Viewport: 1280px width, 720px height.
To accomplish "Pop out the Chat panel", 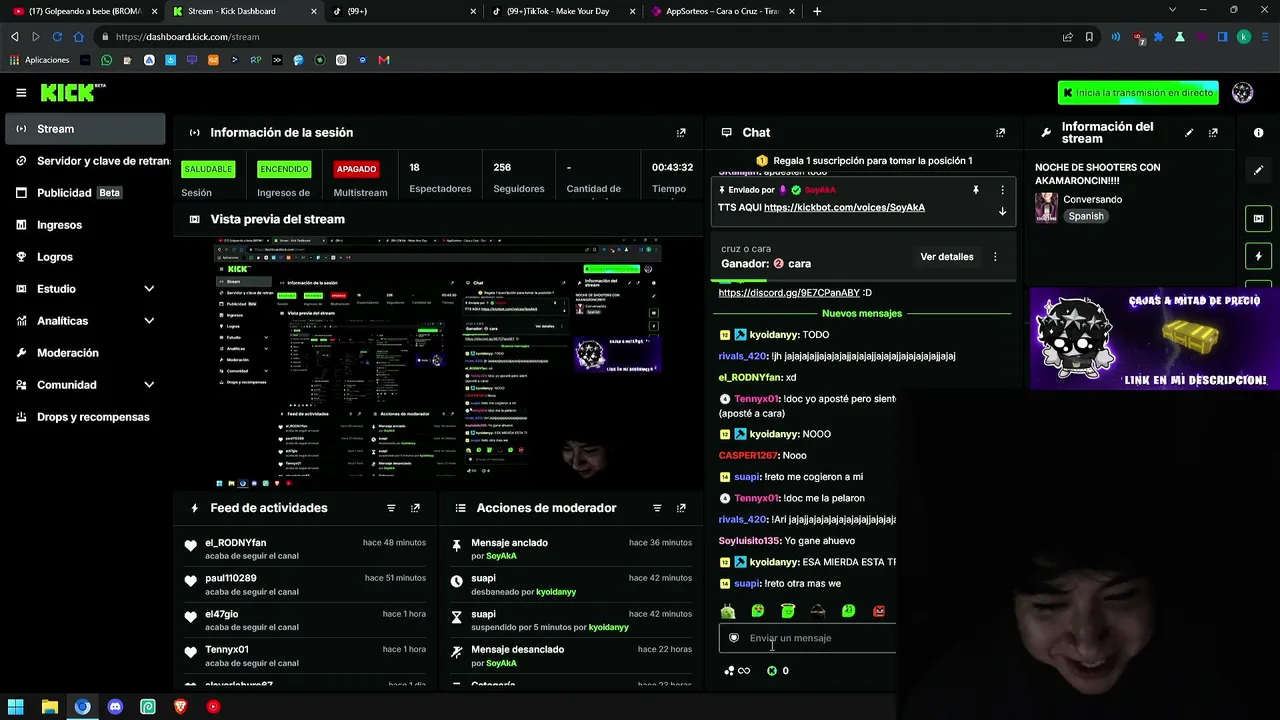I will [x=1000, y=132].
